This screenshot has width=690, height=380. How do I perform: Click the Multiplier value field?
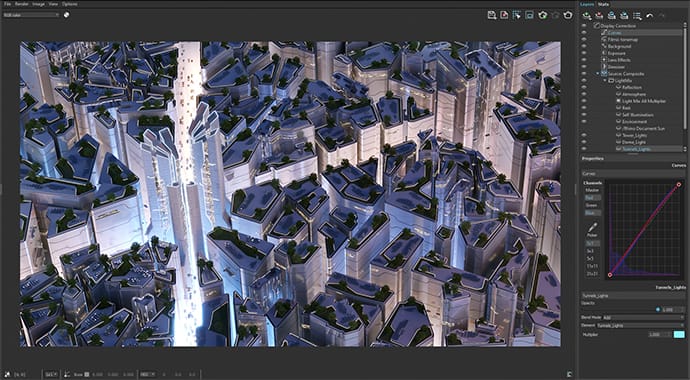click(x=660, y=335)
